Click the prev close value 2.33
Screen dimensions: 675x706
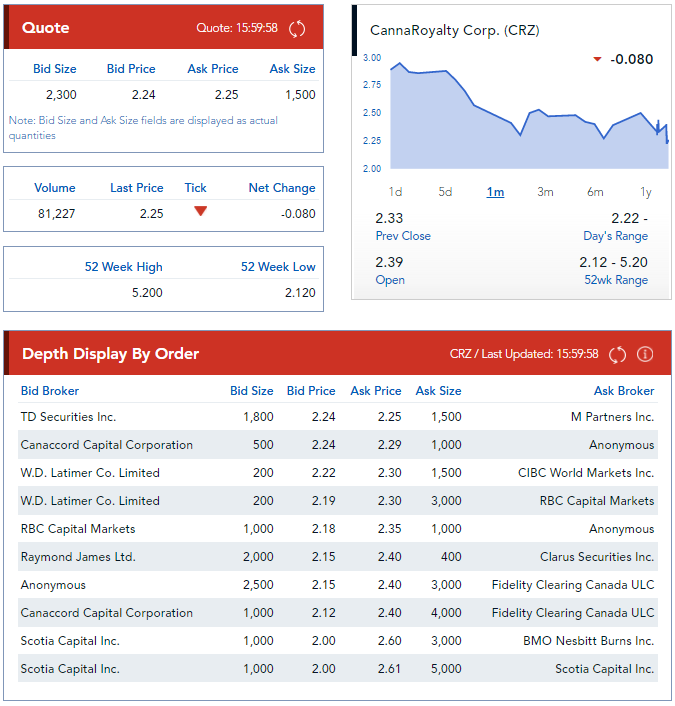[389, 218]
